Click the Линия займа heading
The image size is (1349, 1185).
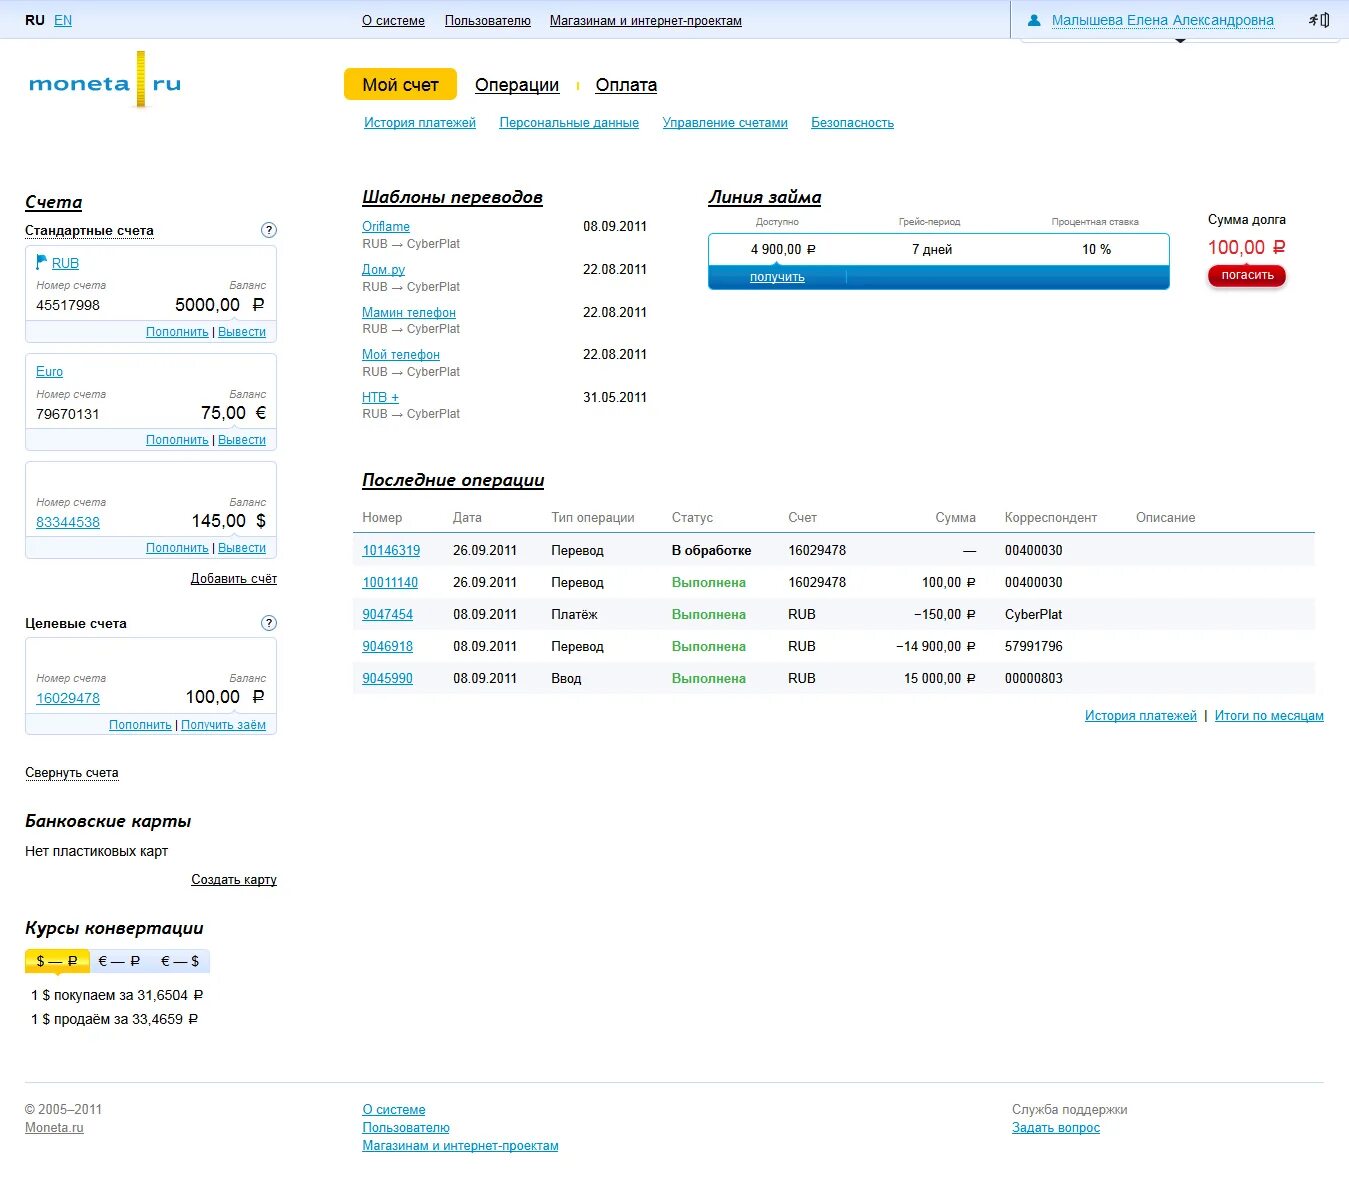(x=765, y=197)
